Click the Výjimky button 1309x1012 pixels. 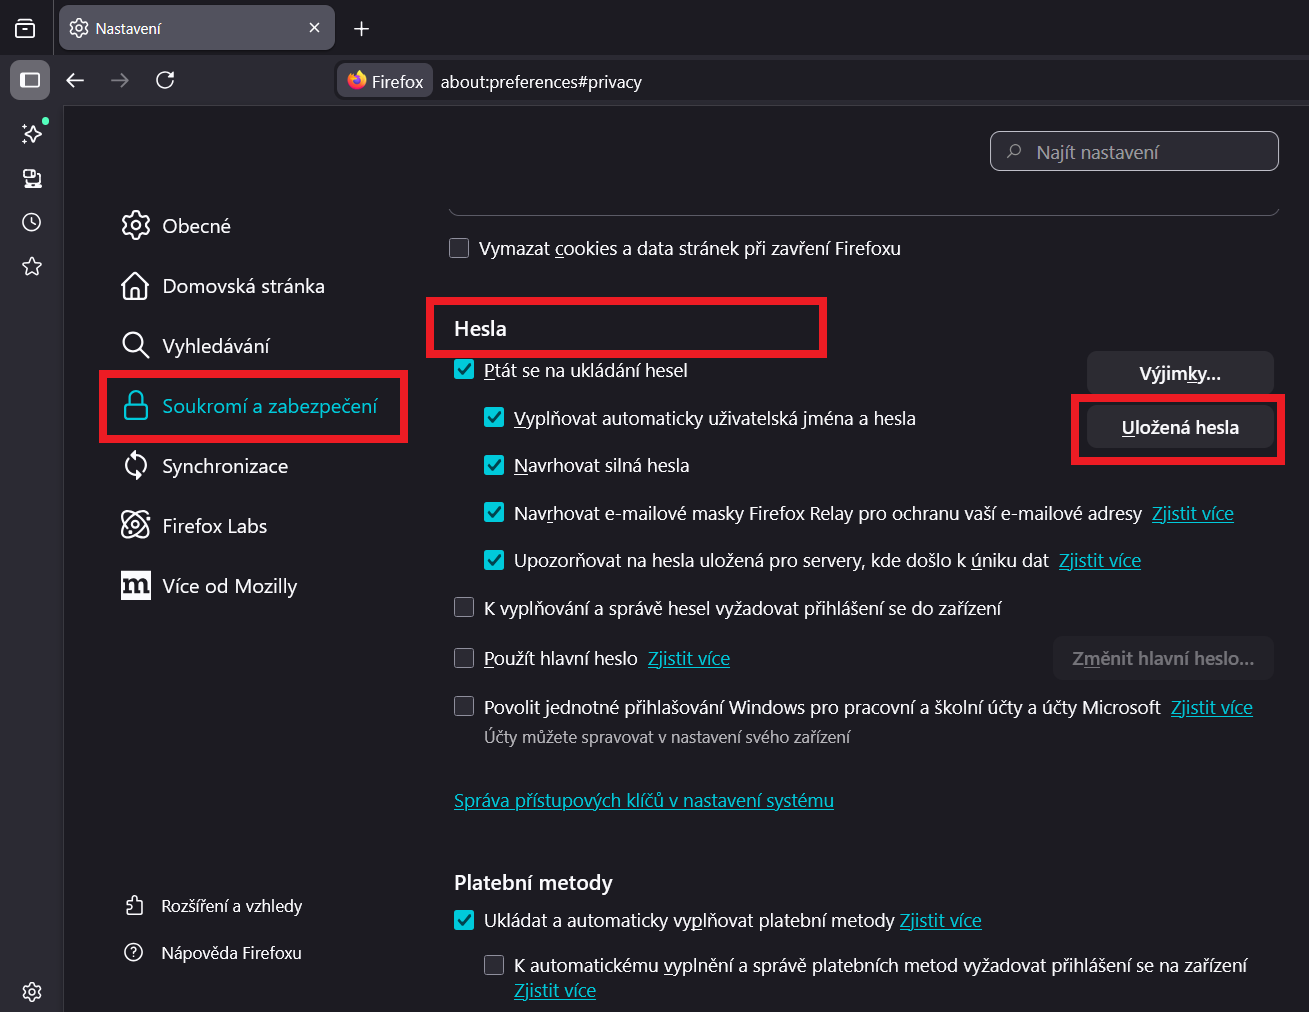[1180, 374]
